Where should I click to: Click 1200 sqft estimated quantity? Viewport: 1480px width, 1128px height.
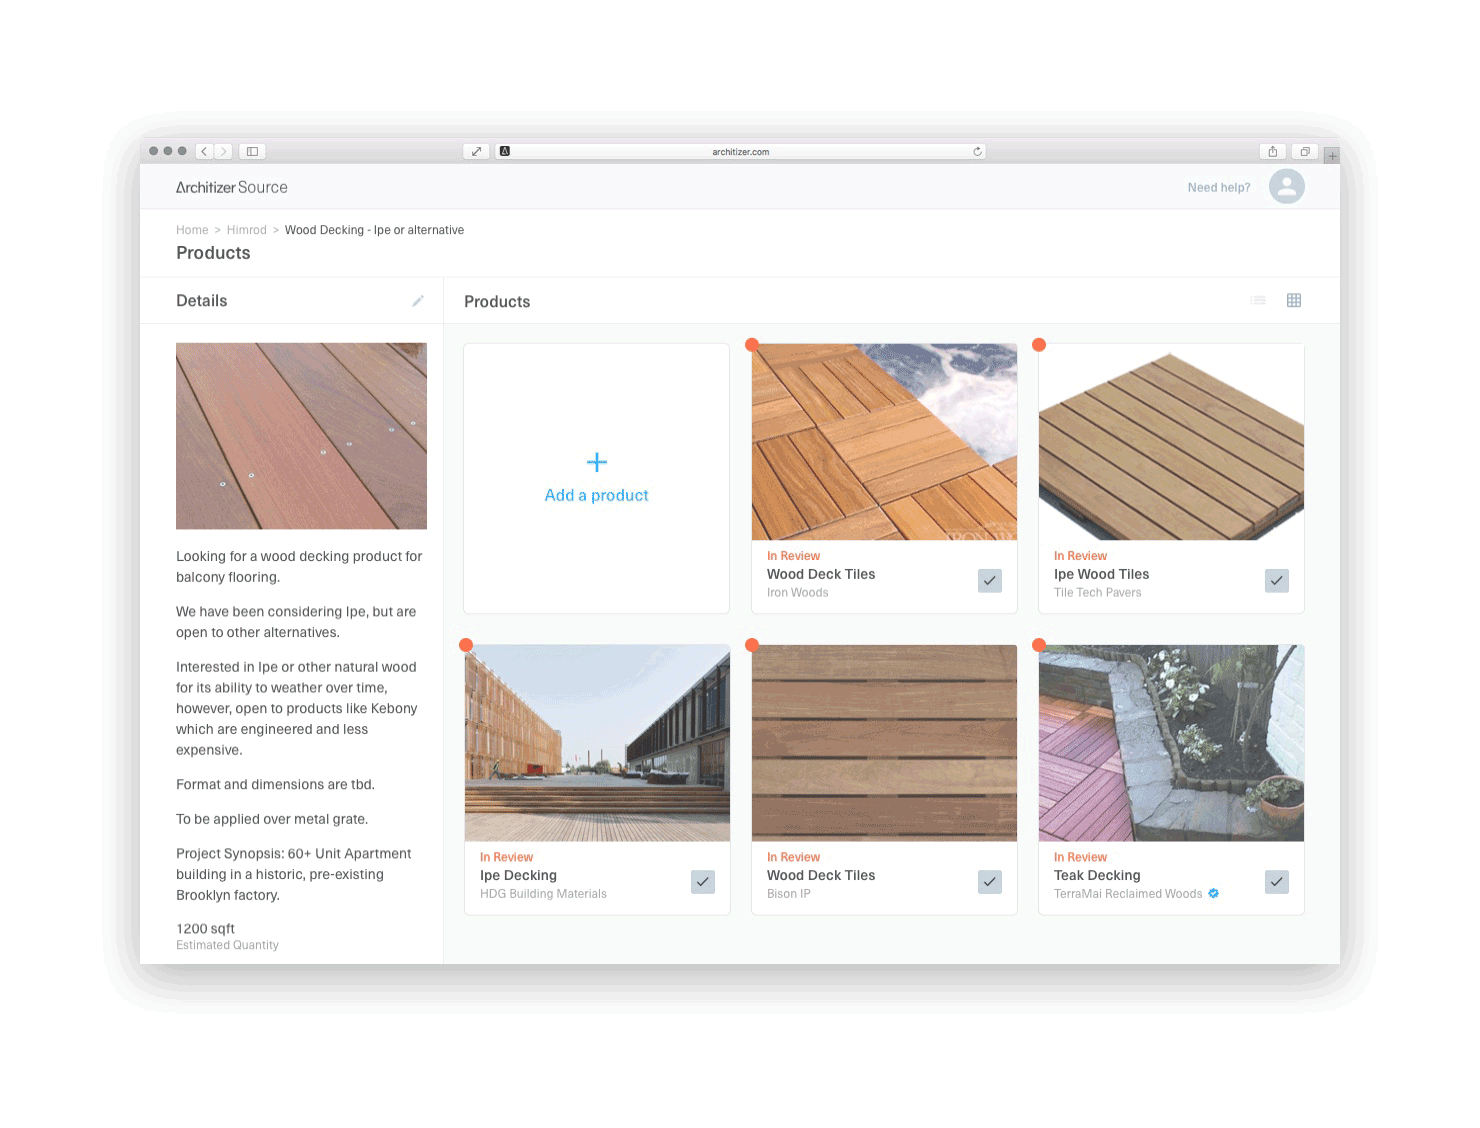205,929
